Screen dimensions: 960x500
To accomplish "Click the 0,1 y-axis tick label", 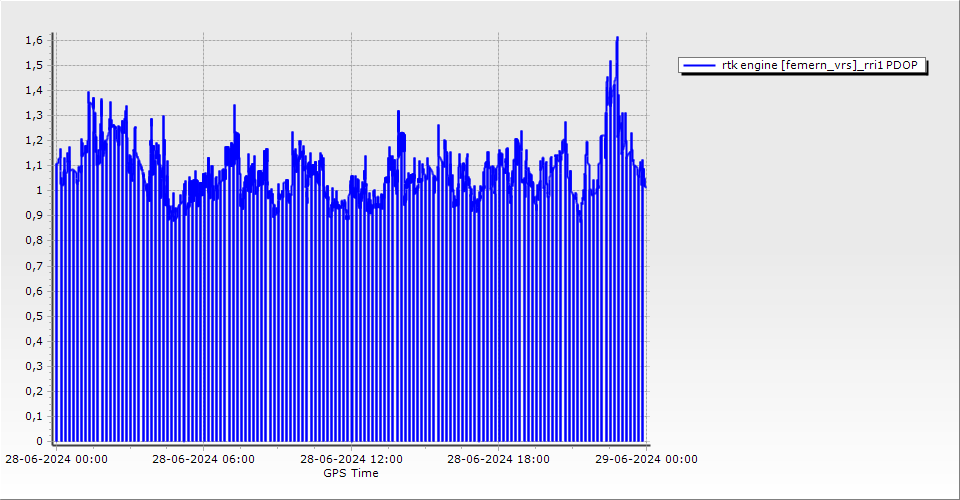I will click(34, 416).
